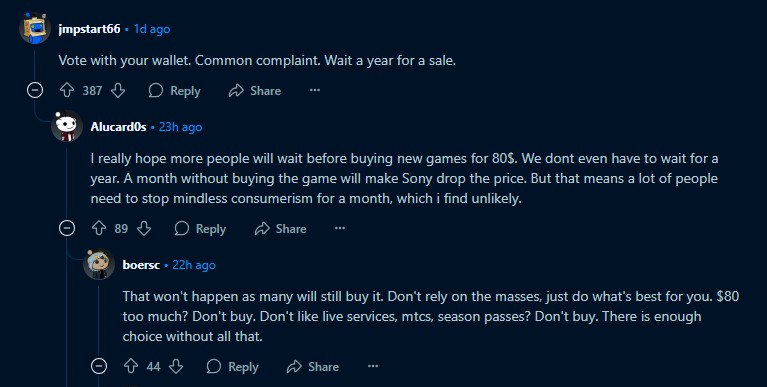Reply to jmpstart66's comment
The height and width of the screenshot is (387, 767).
click(x=175, y=91)
